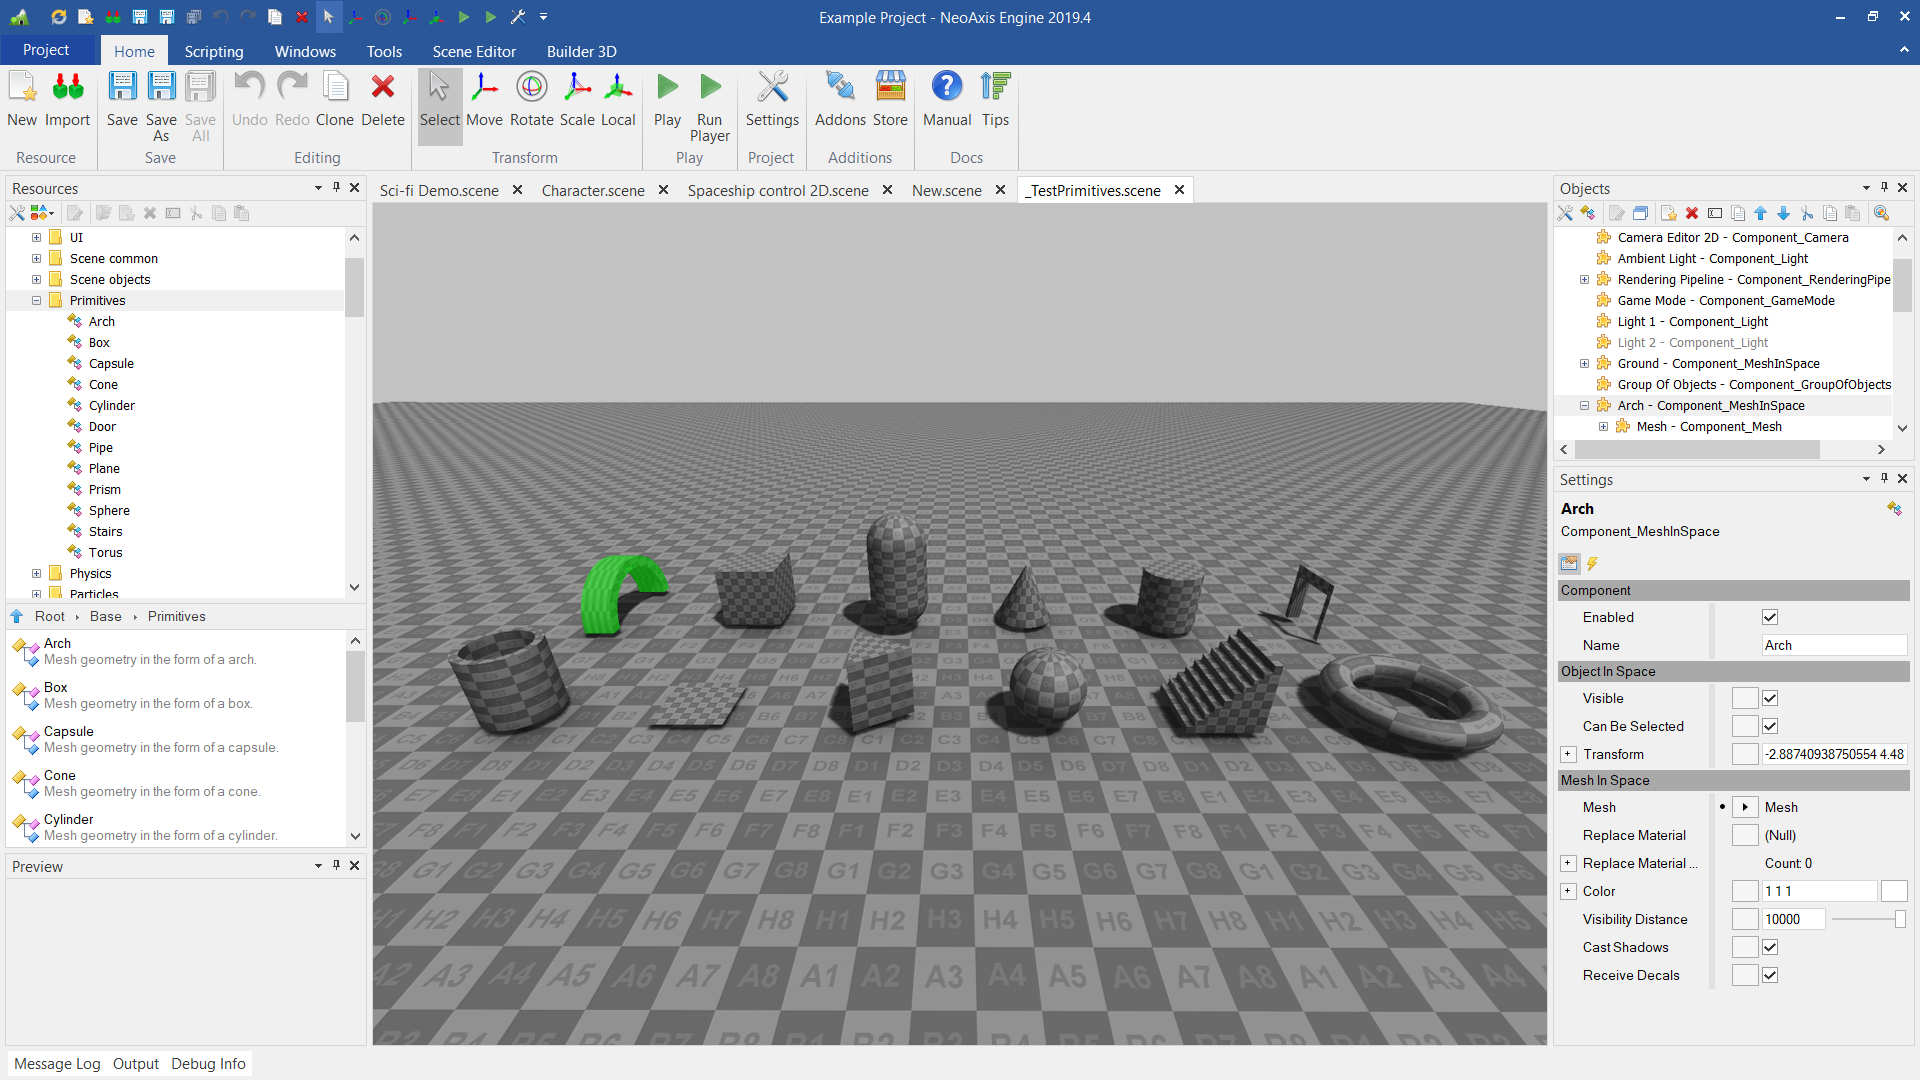This screenshot has height=1080, width=1920.
Task: Click the Name input field showing Arch
Action: [x=1833, y=645]
